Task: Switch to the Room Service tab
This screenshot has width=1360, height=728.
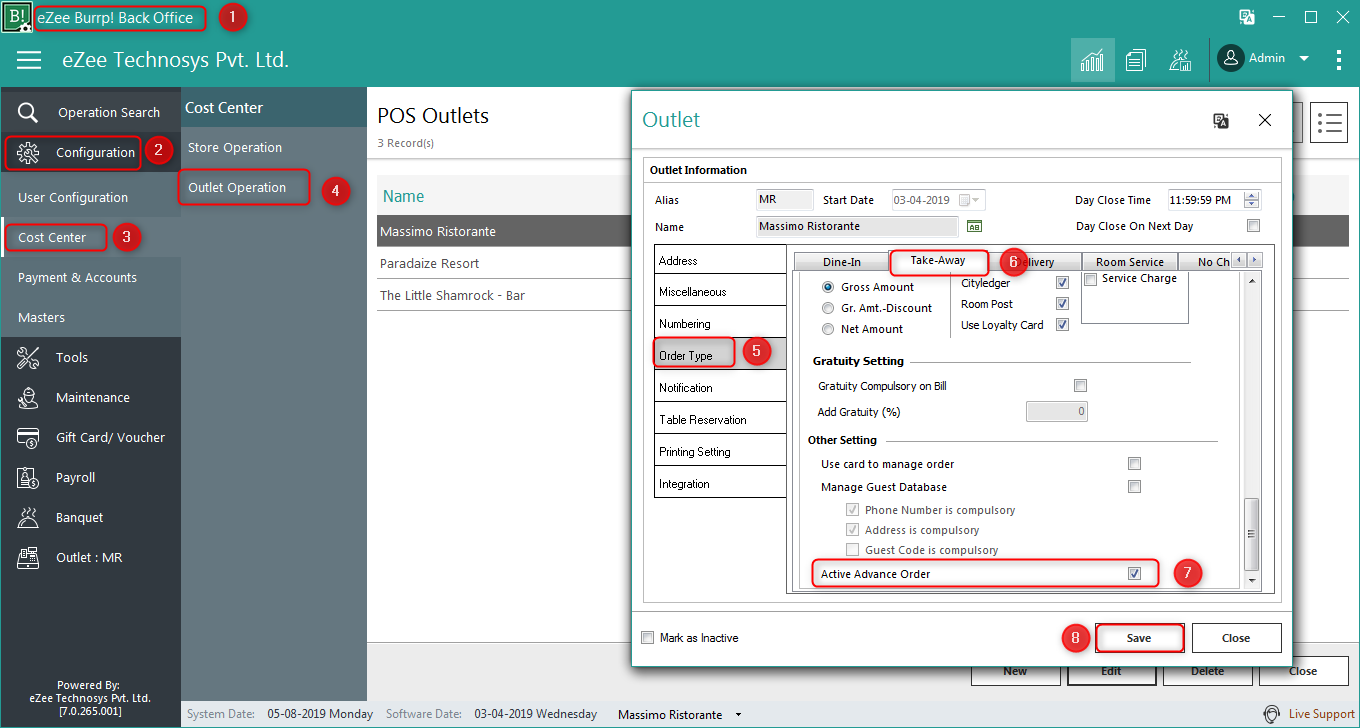Action: coord(1130,262)
